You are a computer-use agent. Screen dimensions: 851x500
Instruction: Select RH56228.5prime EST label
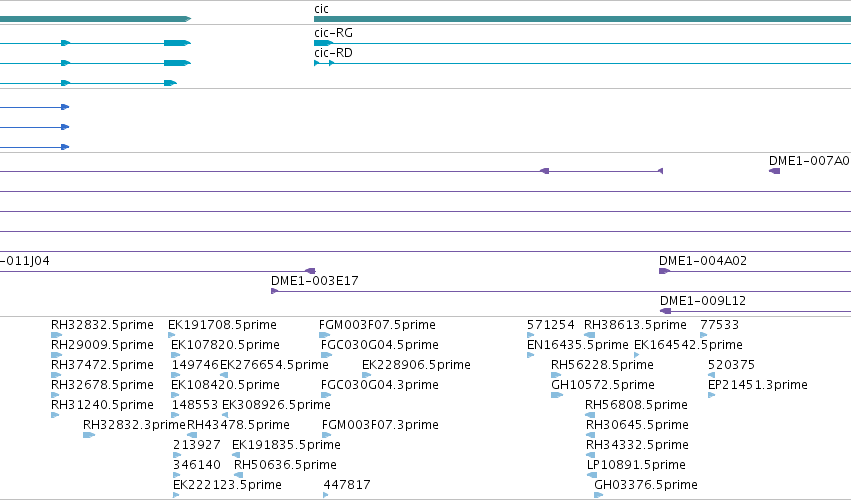point(602,365)
